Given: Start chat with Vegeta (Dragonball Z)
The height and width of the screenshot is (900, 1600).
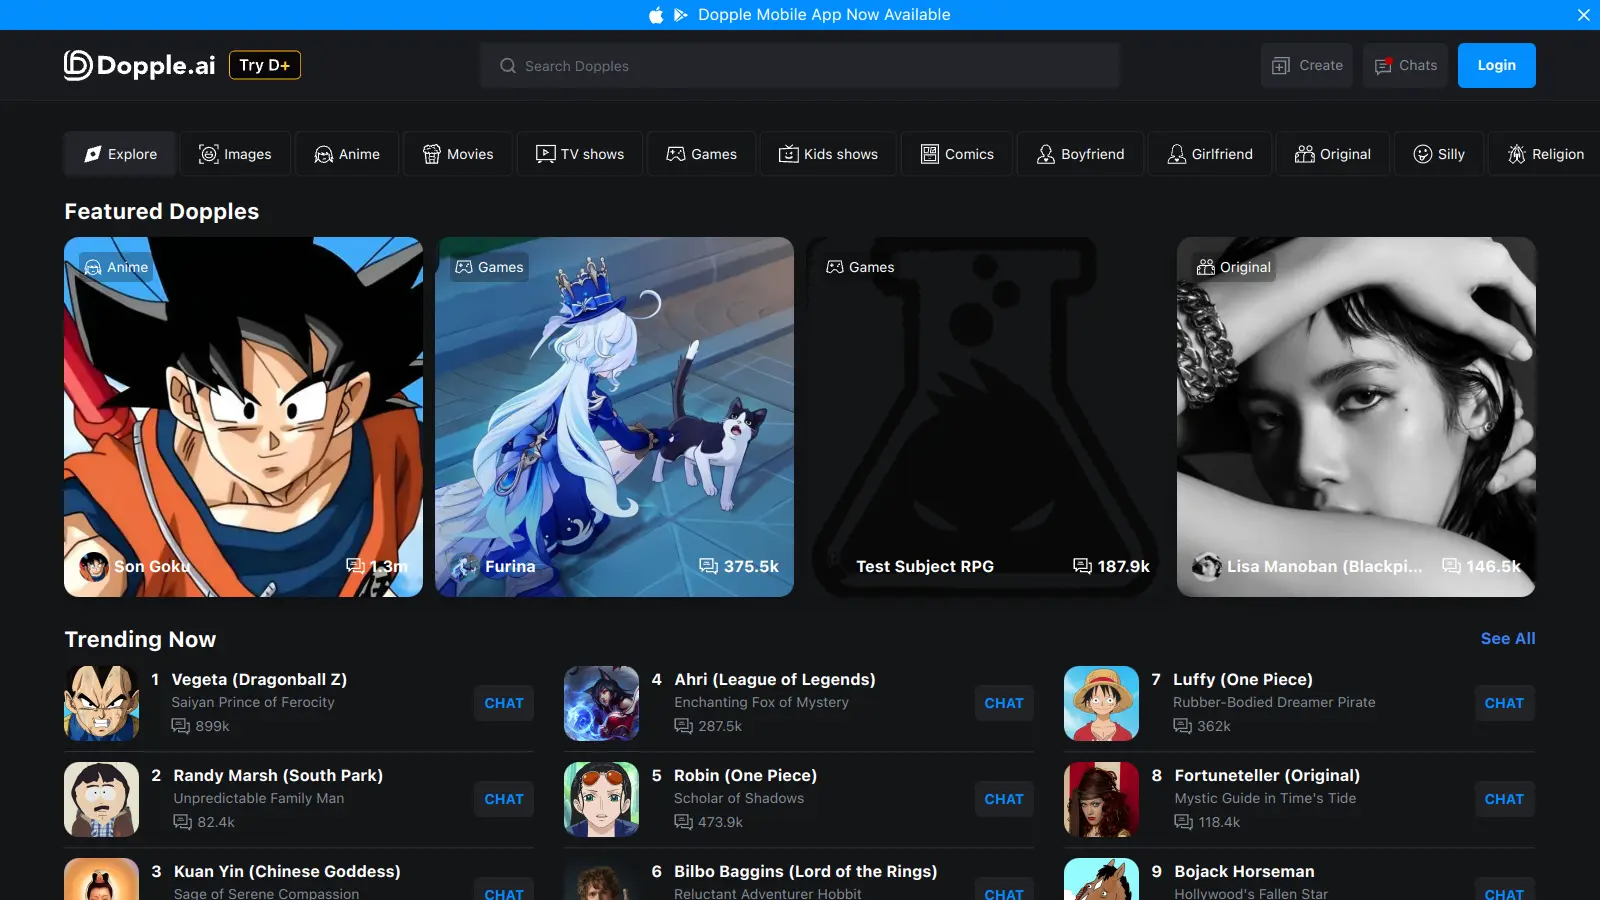Looking at the screenshot, I should [503, 703].
